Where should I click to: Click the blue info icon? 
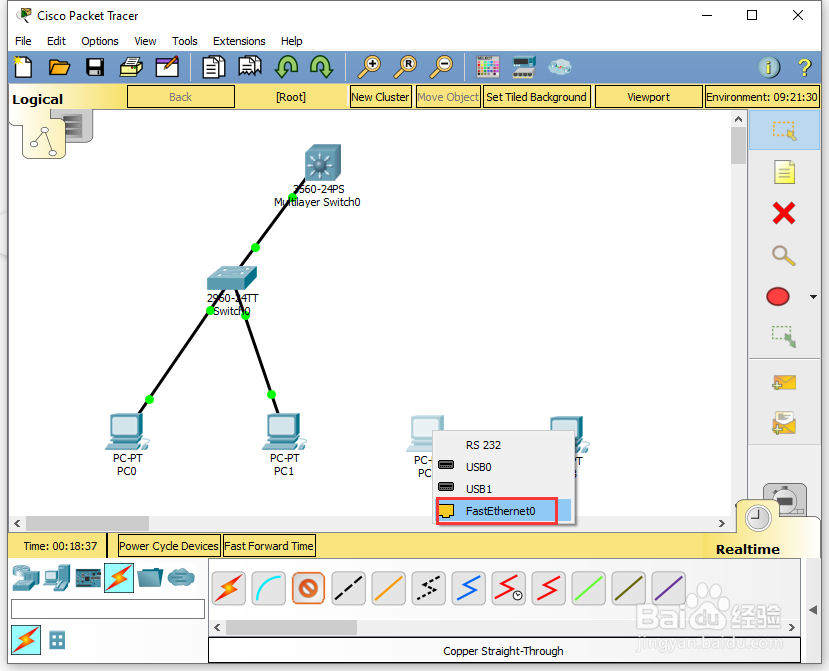pos(769,67)
